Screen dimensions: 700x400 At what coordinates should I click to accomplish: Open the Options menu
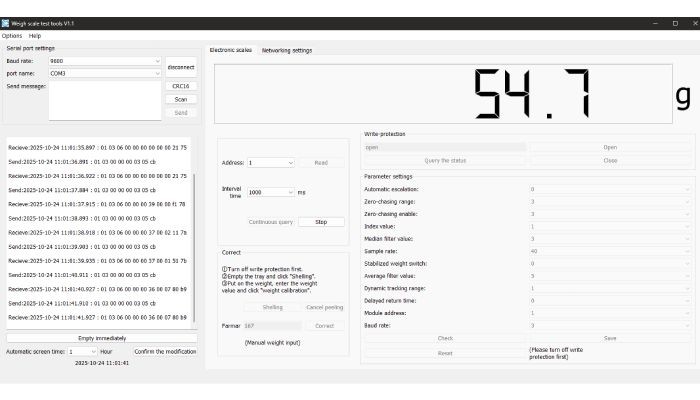[12, 36]
